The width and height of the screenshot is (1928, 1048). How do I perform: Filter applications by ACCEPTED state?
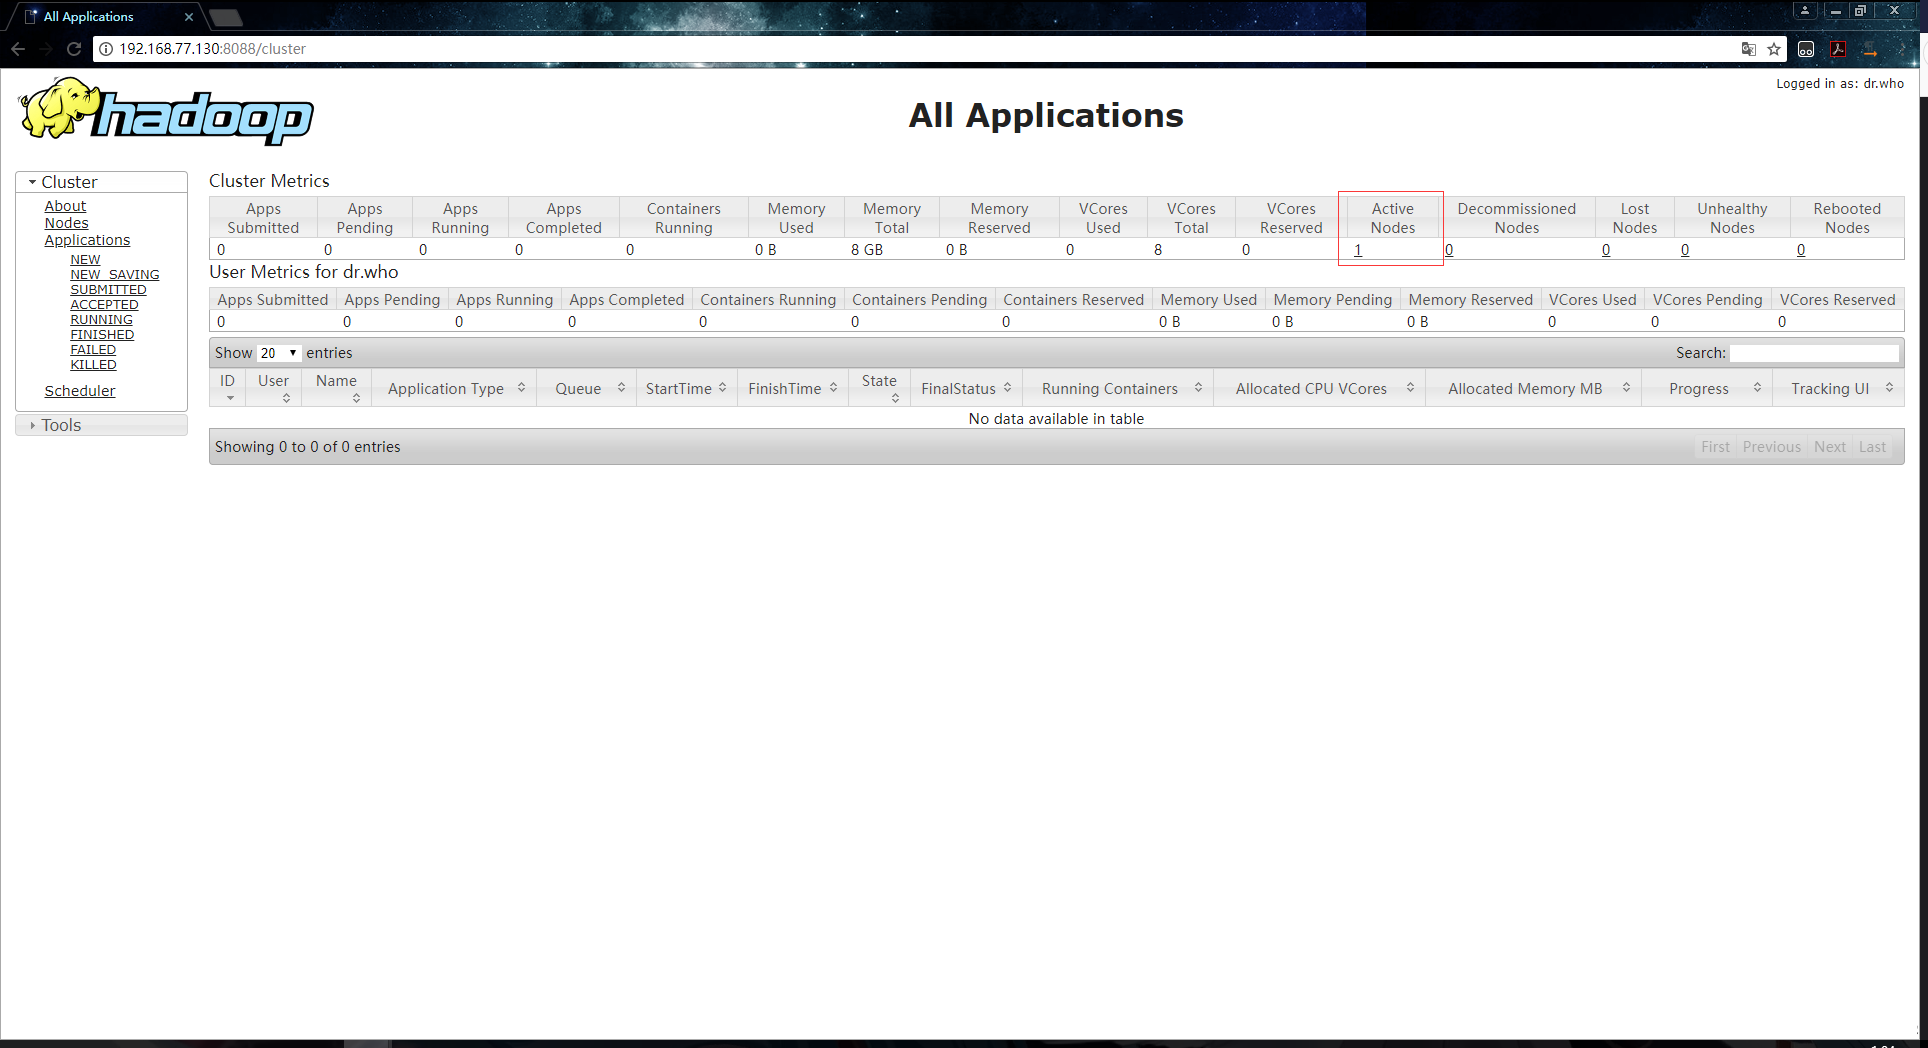104,305
